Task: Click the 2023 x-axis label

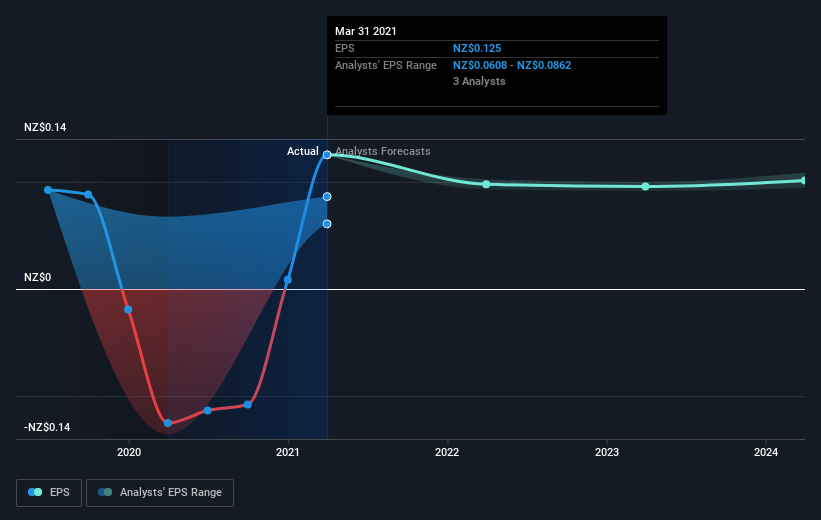Action: (x=606, y=452)
